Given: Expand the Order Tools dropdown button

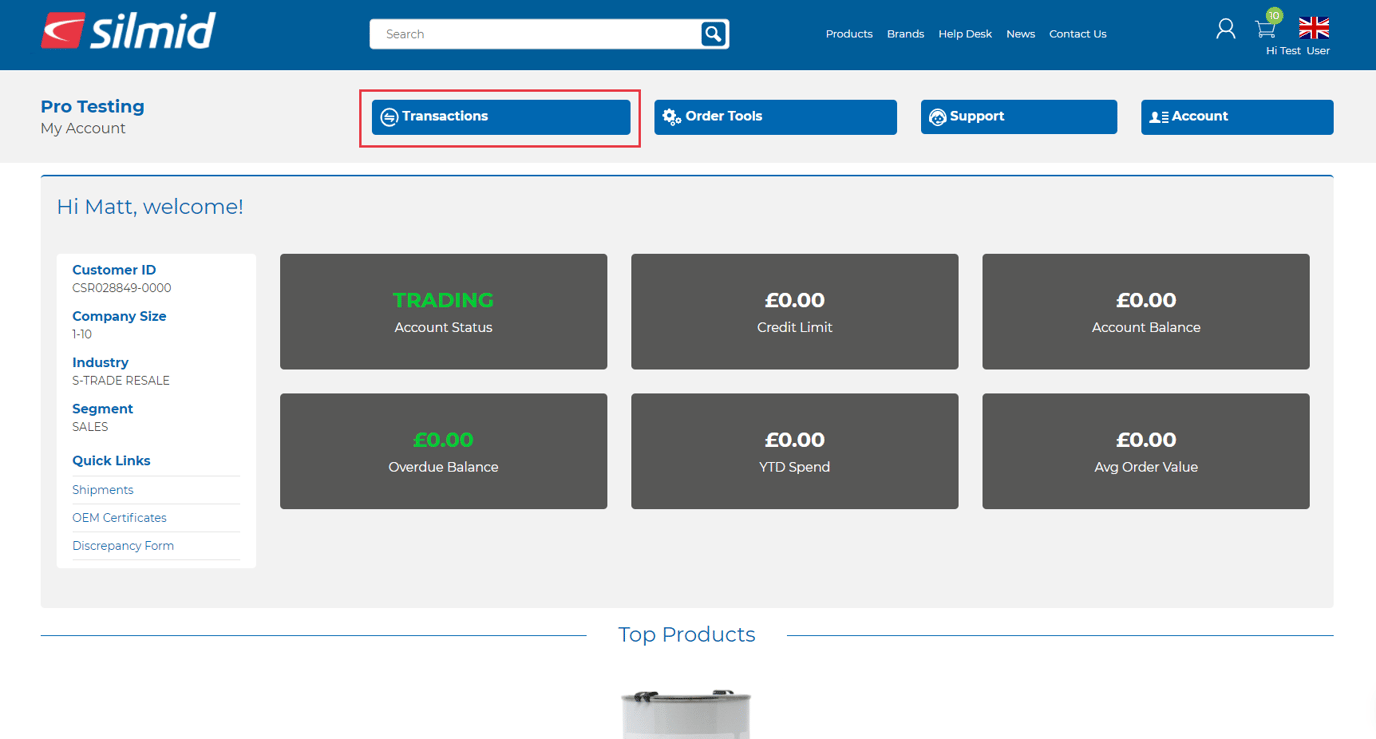Looking at the screenshot, I should tap(775, 117).
